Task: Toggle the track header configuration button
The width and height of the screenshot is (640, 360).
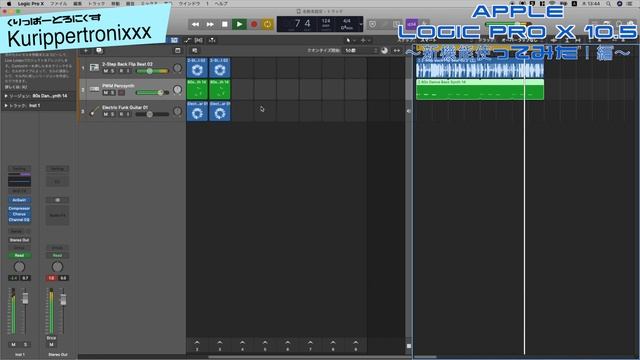Action: coord(178,51)
